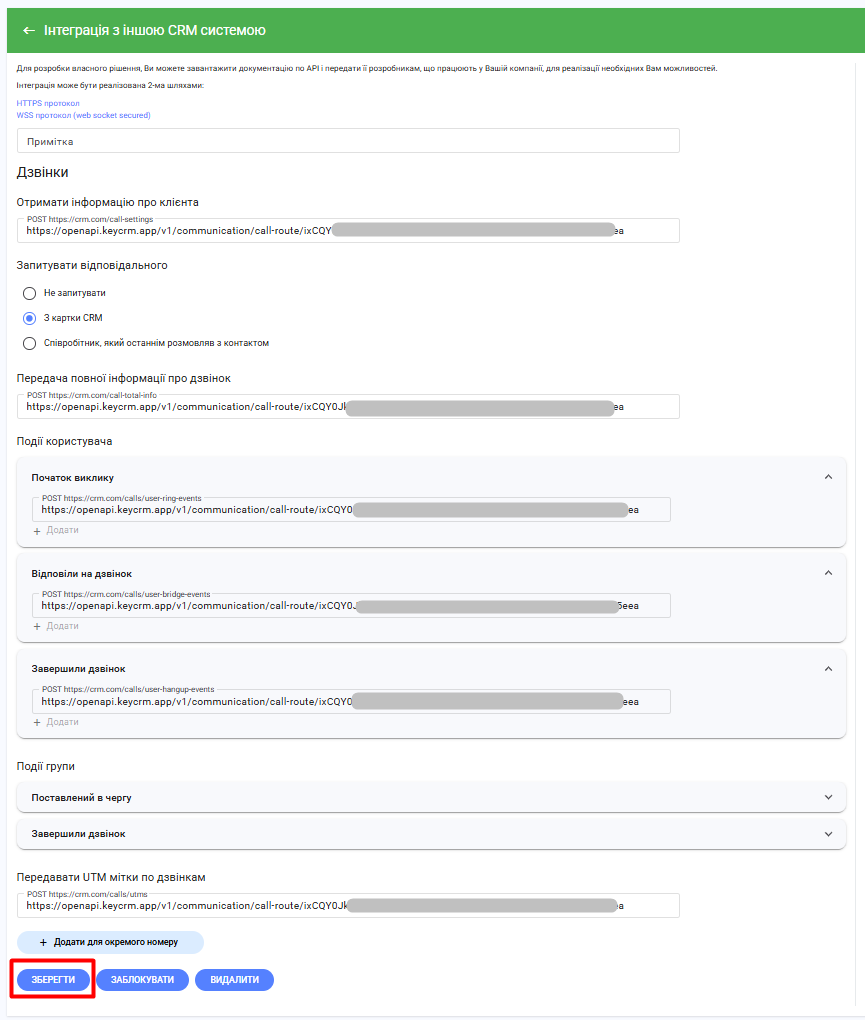Image resolution: width=865 pixels, height=1020 pixels.
Task: Click Додати для окремого номеру button
Action: (x=110, y=942)
